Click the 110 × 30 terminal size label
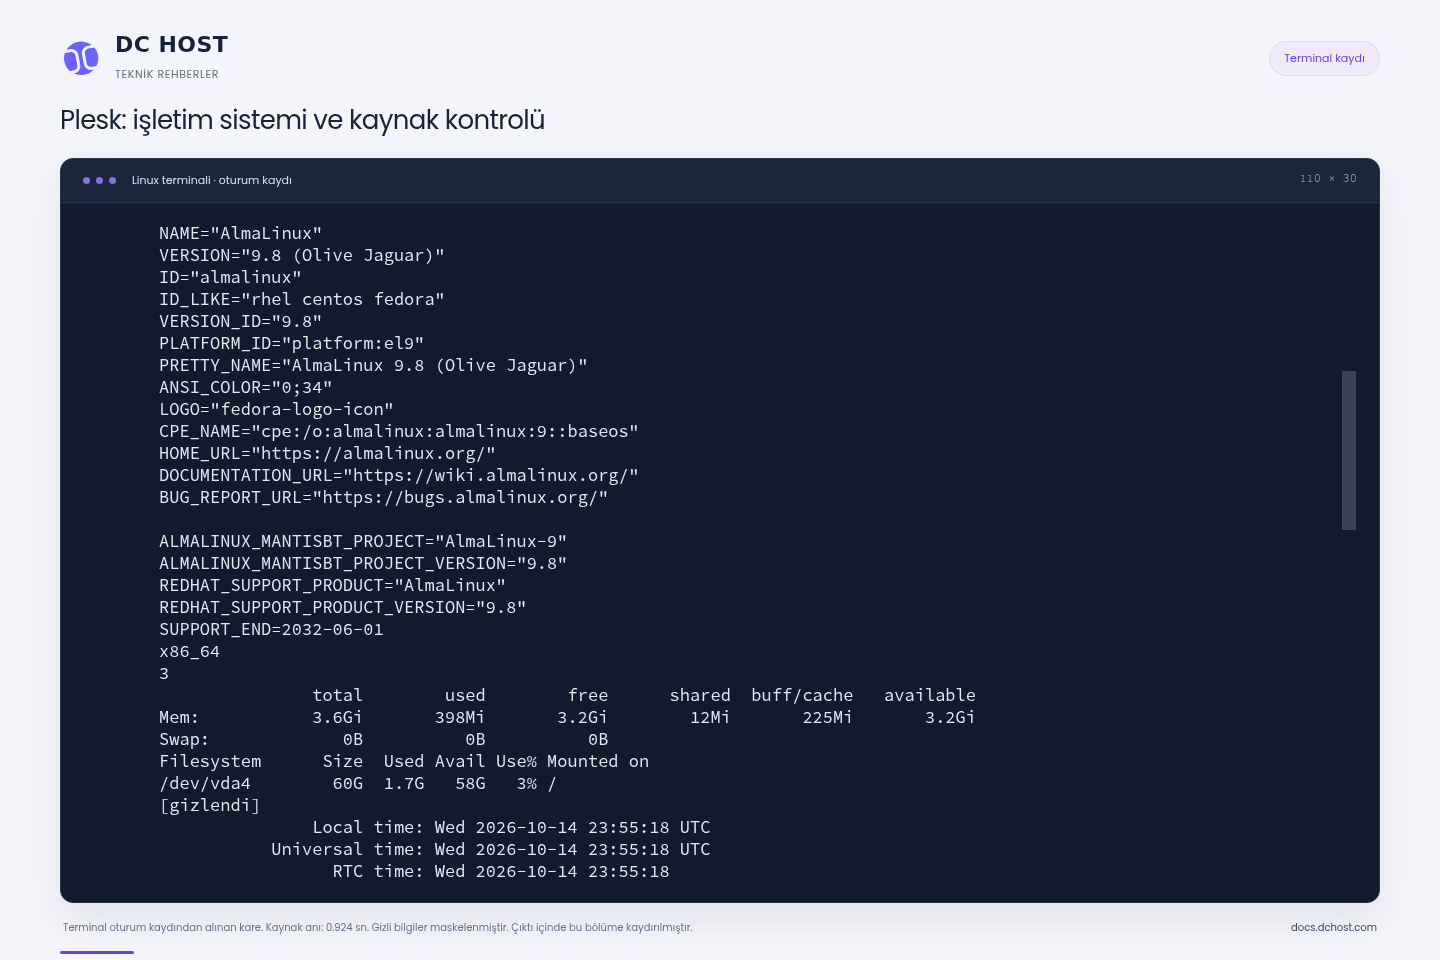 pos(1328,178)
